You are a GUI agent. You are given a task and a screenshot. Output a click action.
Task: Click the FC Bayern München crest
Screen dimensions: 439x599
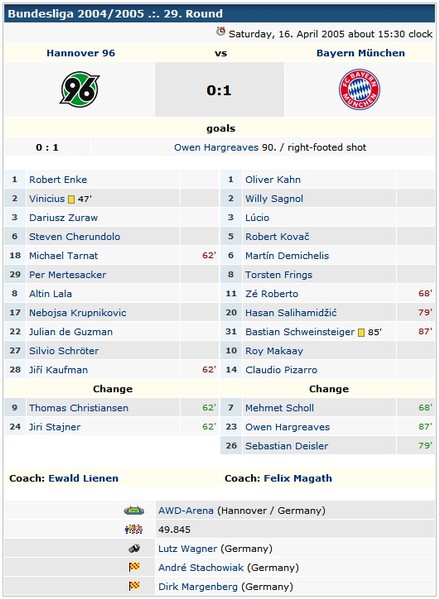360,89
